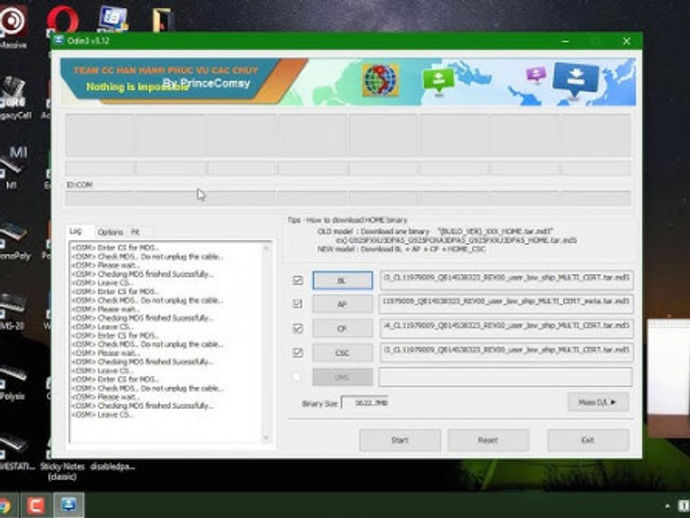Switch to the Options tab
690x518 pixels.
click(110, 232)
